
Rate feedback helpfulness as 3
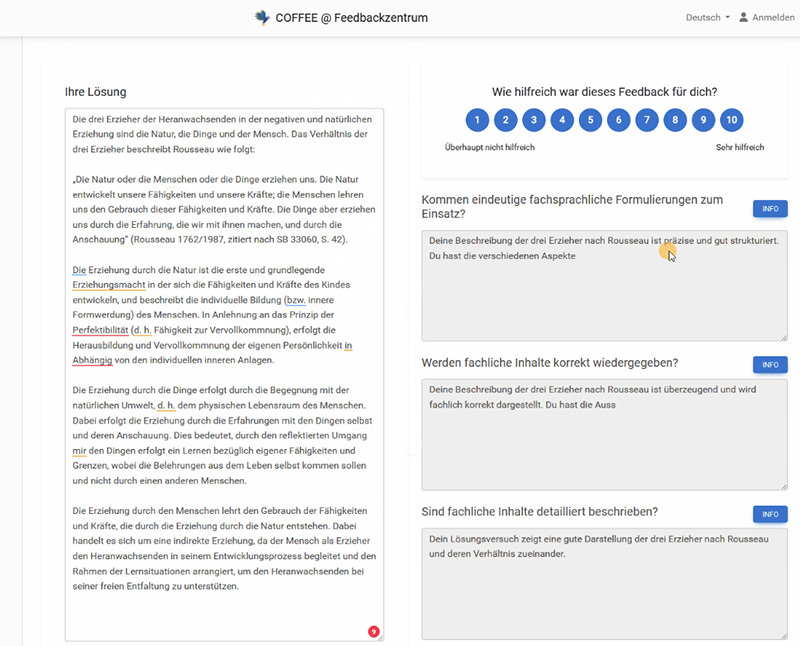tap(534, 120)
